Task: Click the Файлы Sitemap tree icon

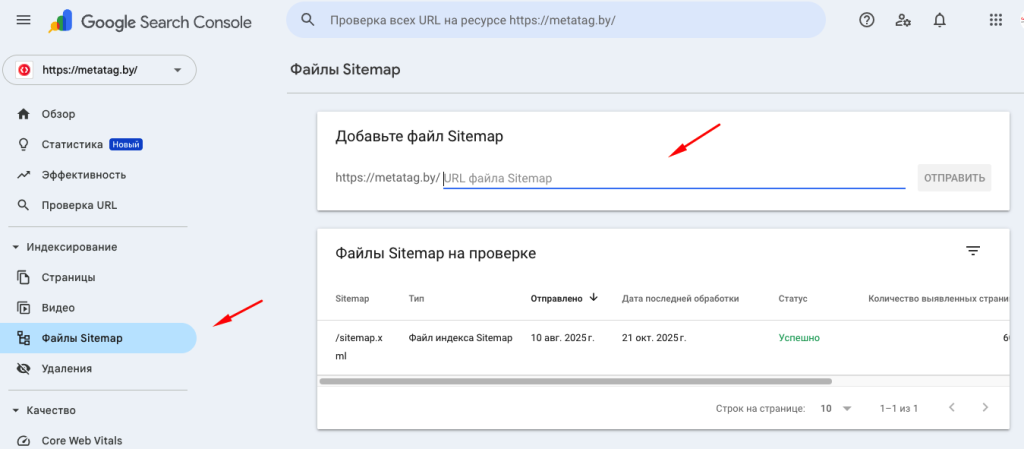Action: [x=24, y=338]
